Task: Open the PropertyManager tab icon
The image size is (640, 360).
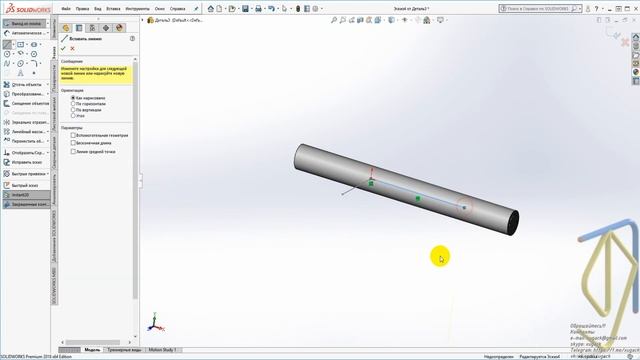Action: coord(79,28)
